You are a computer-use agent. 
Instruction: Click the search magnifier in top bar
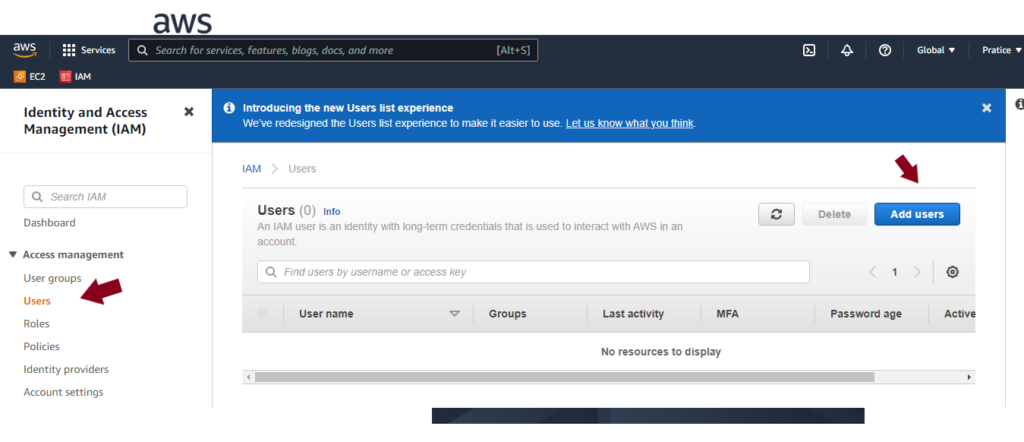click(x=142, y=50)
